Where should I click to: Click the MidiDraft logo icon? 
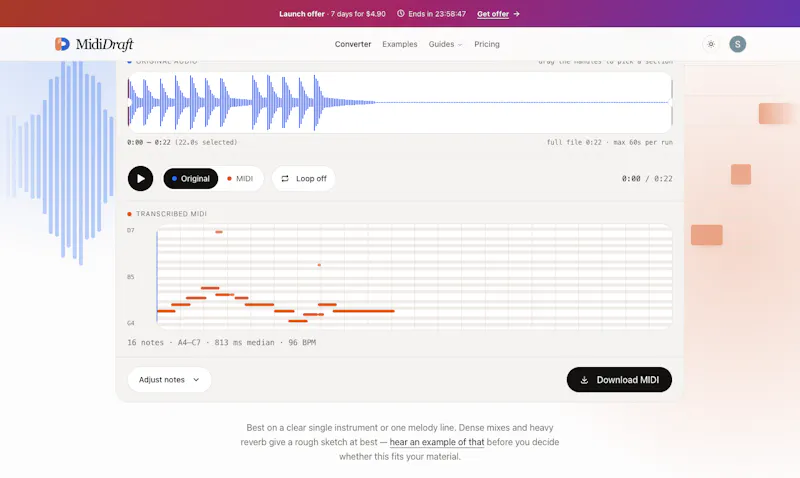coord(62,44)
